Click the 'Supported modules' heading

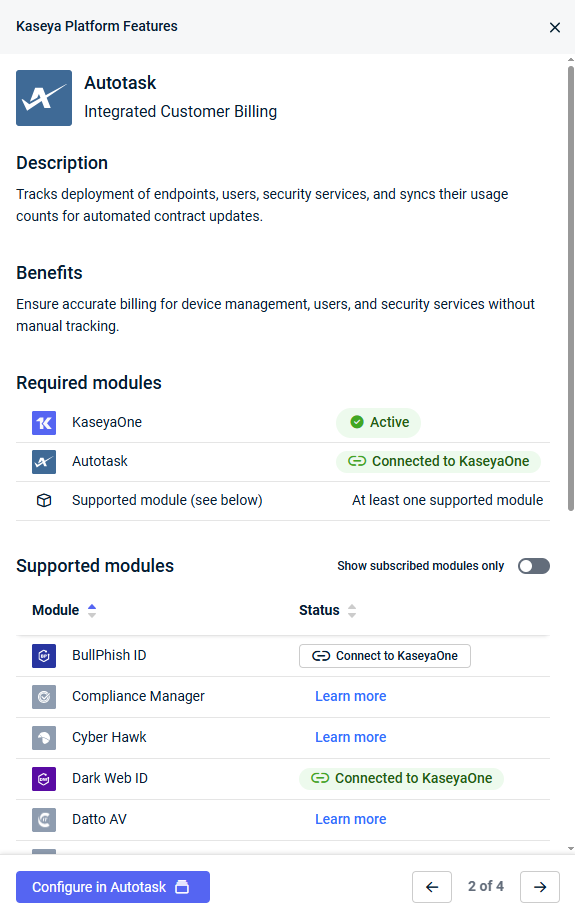tap(95, 566)
